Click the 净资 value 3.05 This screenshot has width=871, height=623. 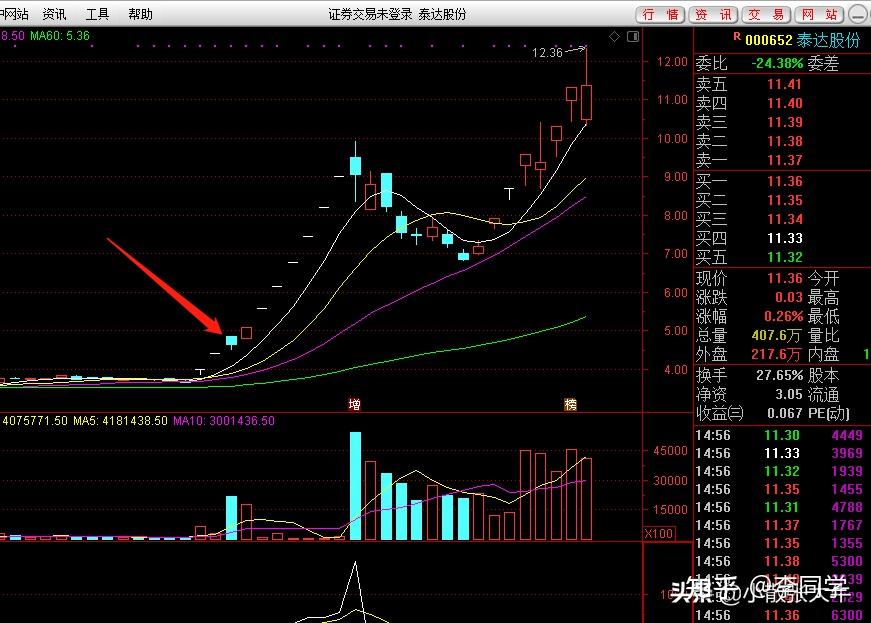(x=789, y=395)
